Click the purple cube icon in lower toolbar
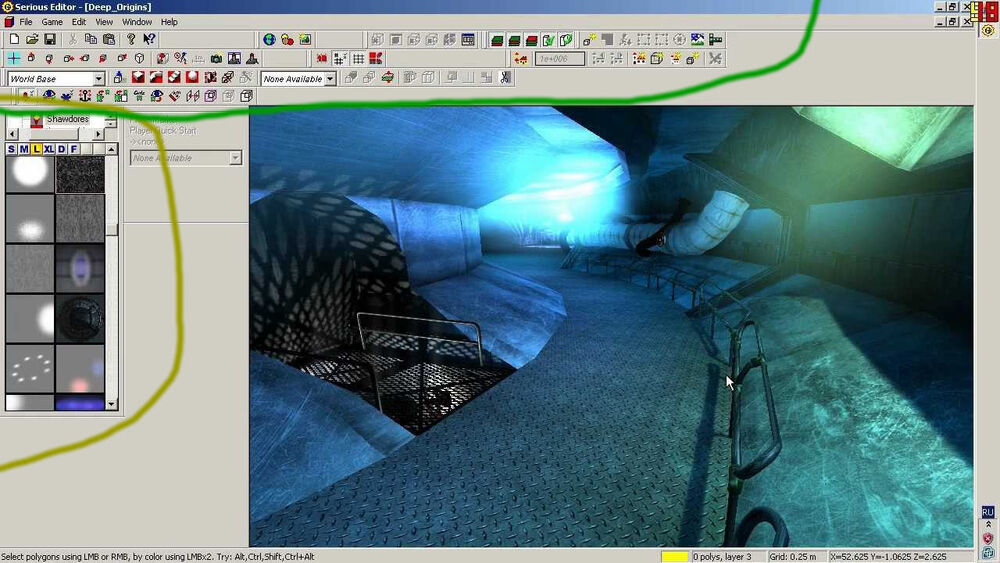Image resolution: width=1000 pixels, height=563 pixels. click(x=210, y=96)
